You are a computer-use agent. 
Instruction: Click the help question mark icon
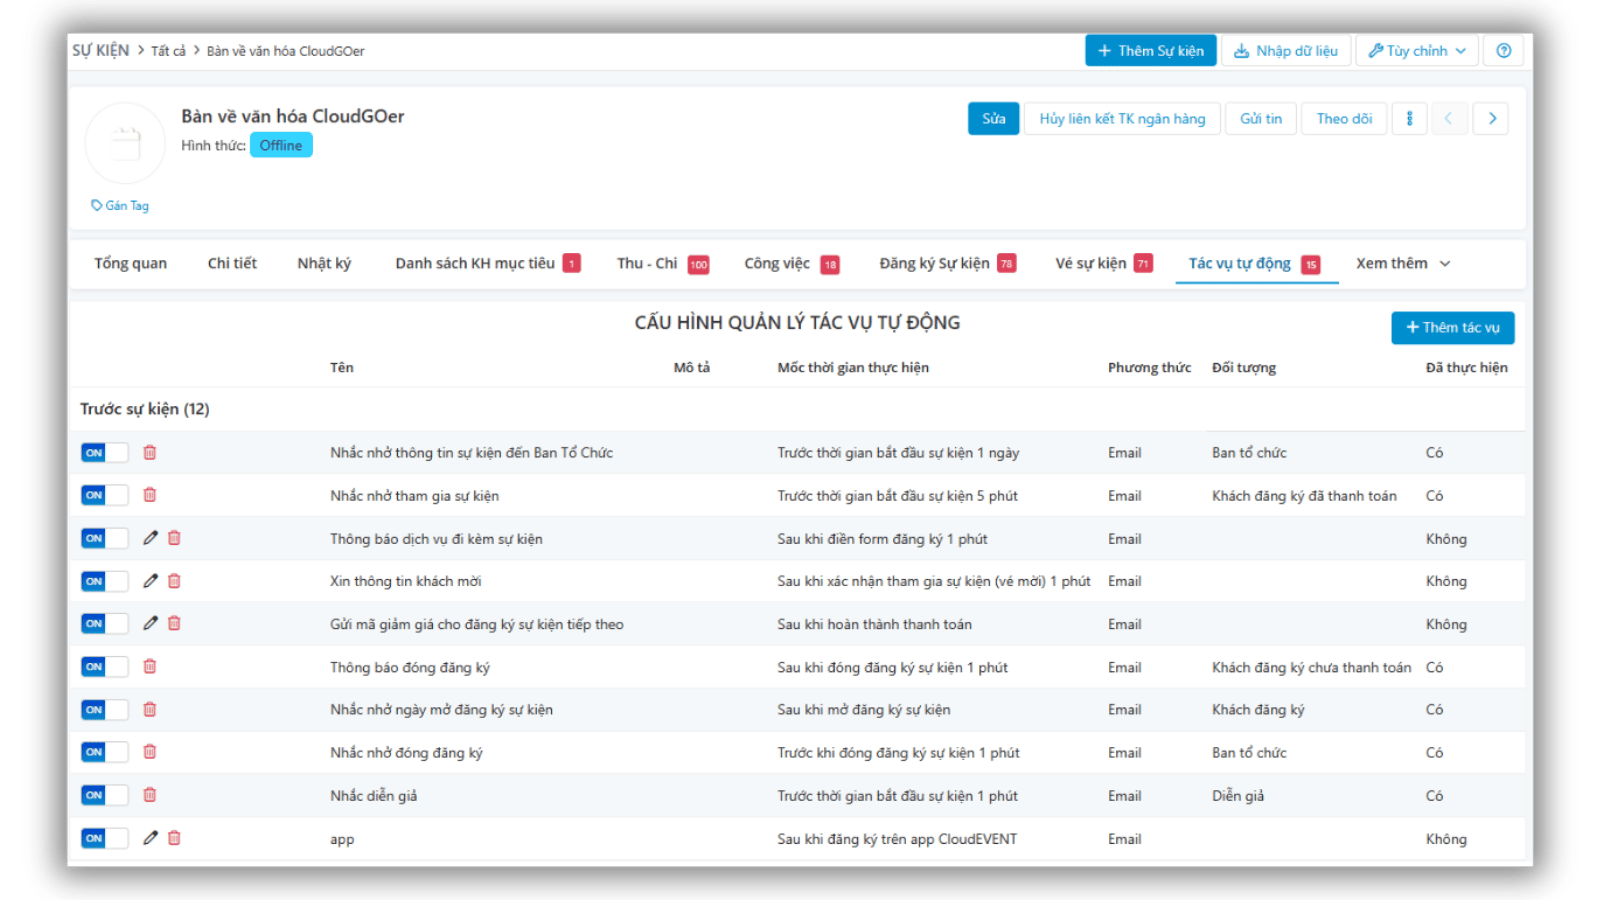tap(1503, 51)
